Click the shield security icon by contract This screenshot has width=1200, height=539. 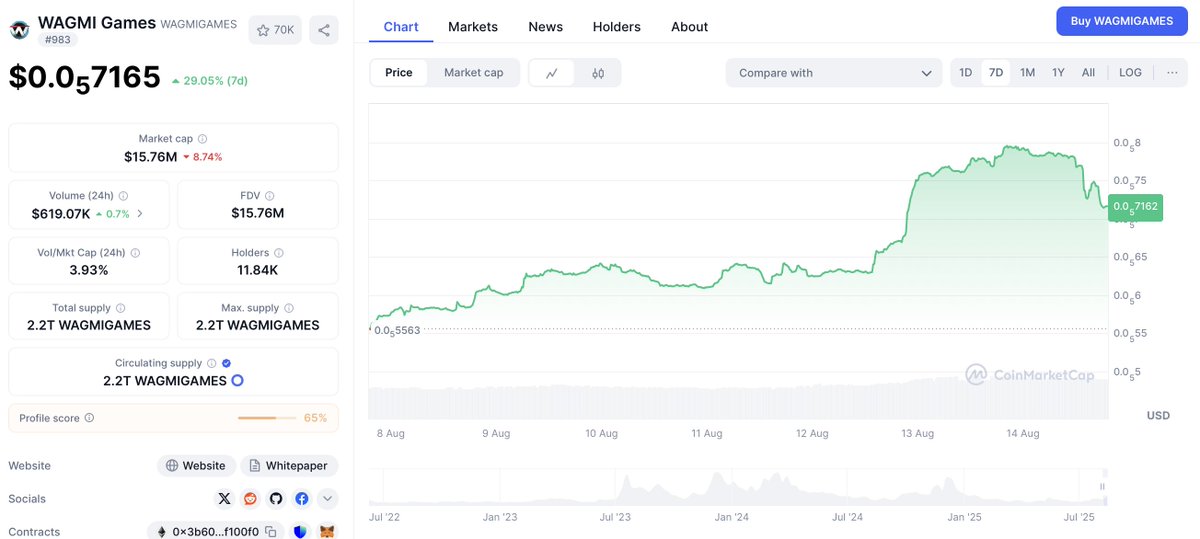coord(301,532)
